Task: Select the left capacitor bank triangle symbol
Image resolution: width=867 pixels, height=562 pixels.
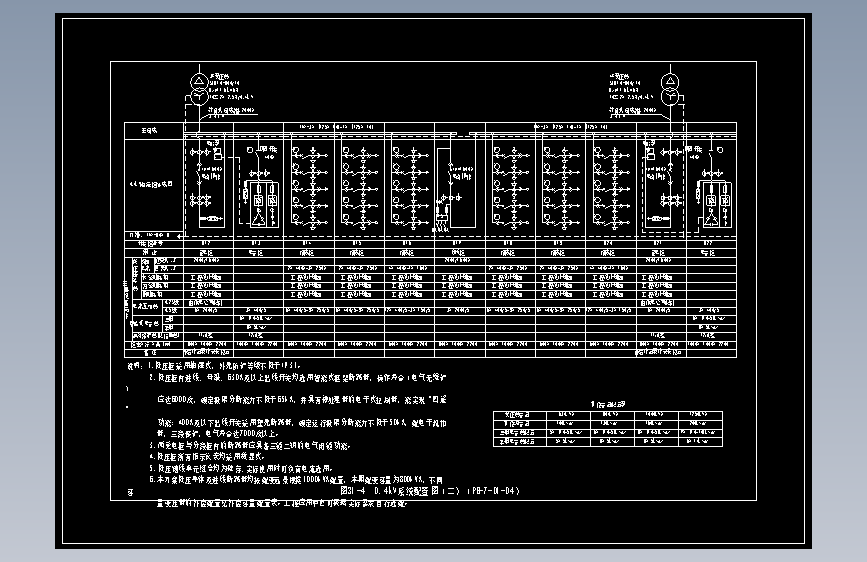Action: click(x=258, y=218)
